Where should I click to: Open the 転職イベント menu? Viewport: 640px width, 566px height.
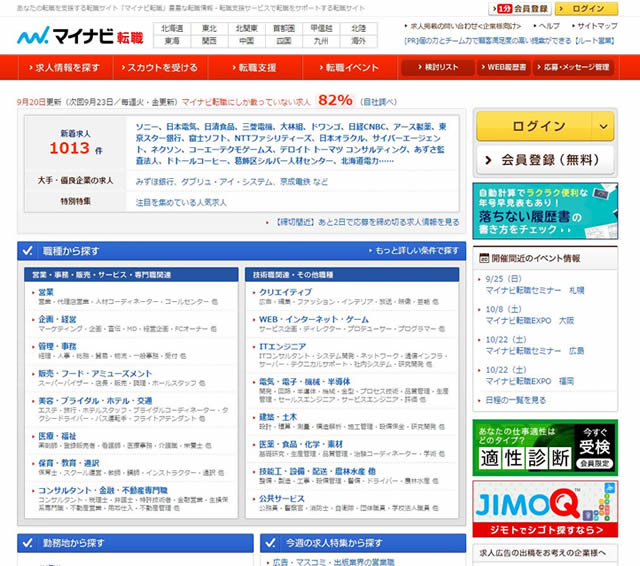[349, 67]
